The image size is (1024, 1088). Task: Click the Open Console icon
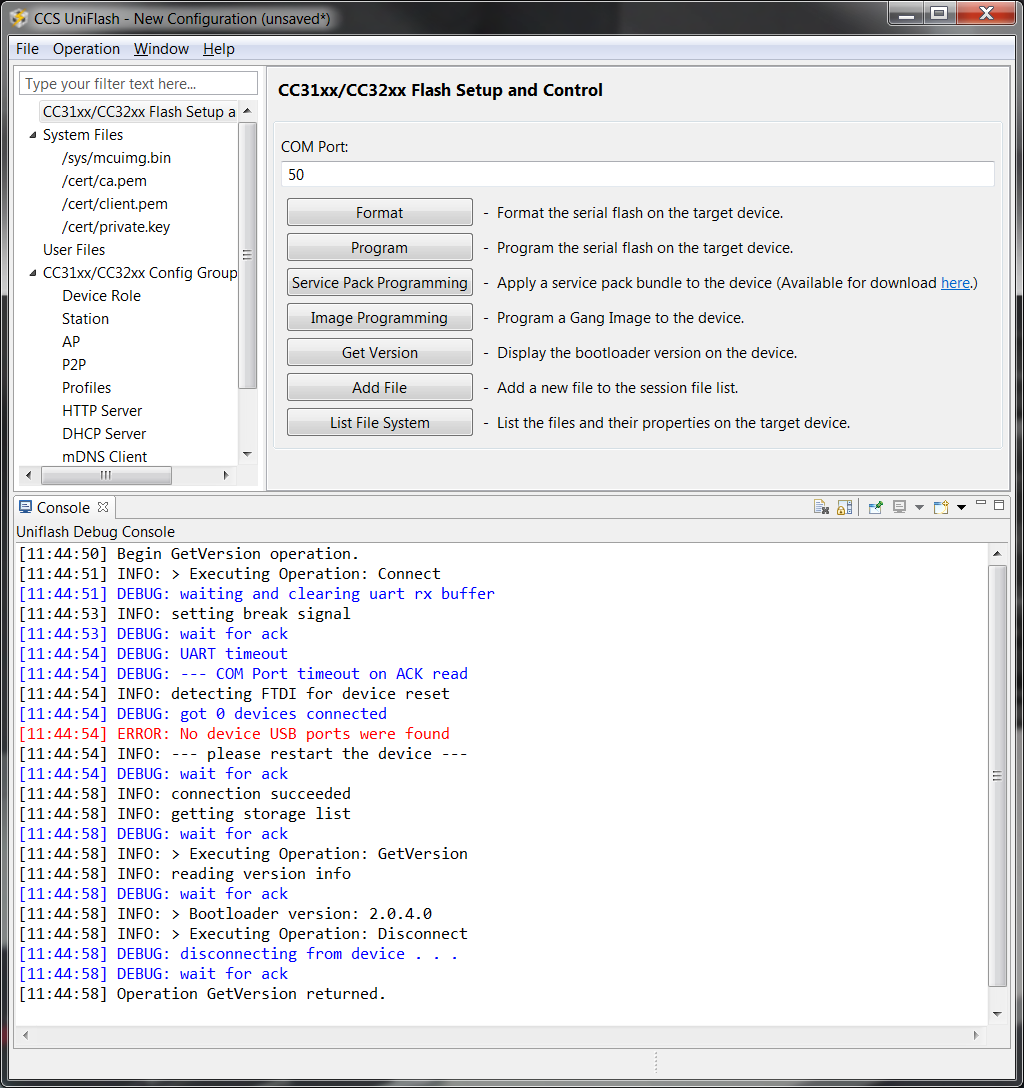click(x=941, y=507)
